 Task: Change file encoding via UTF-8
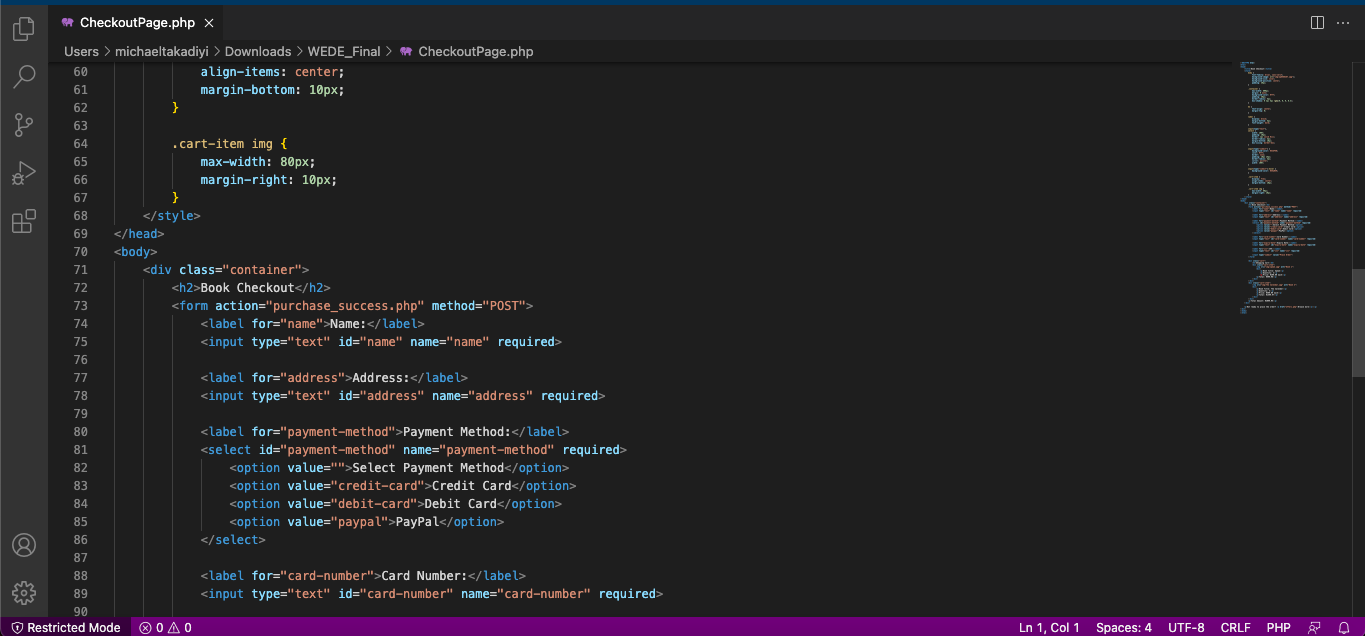pos(1186,627)
